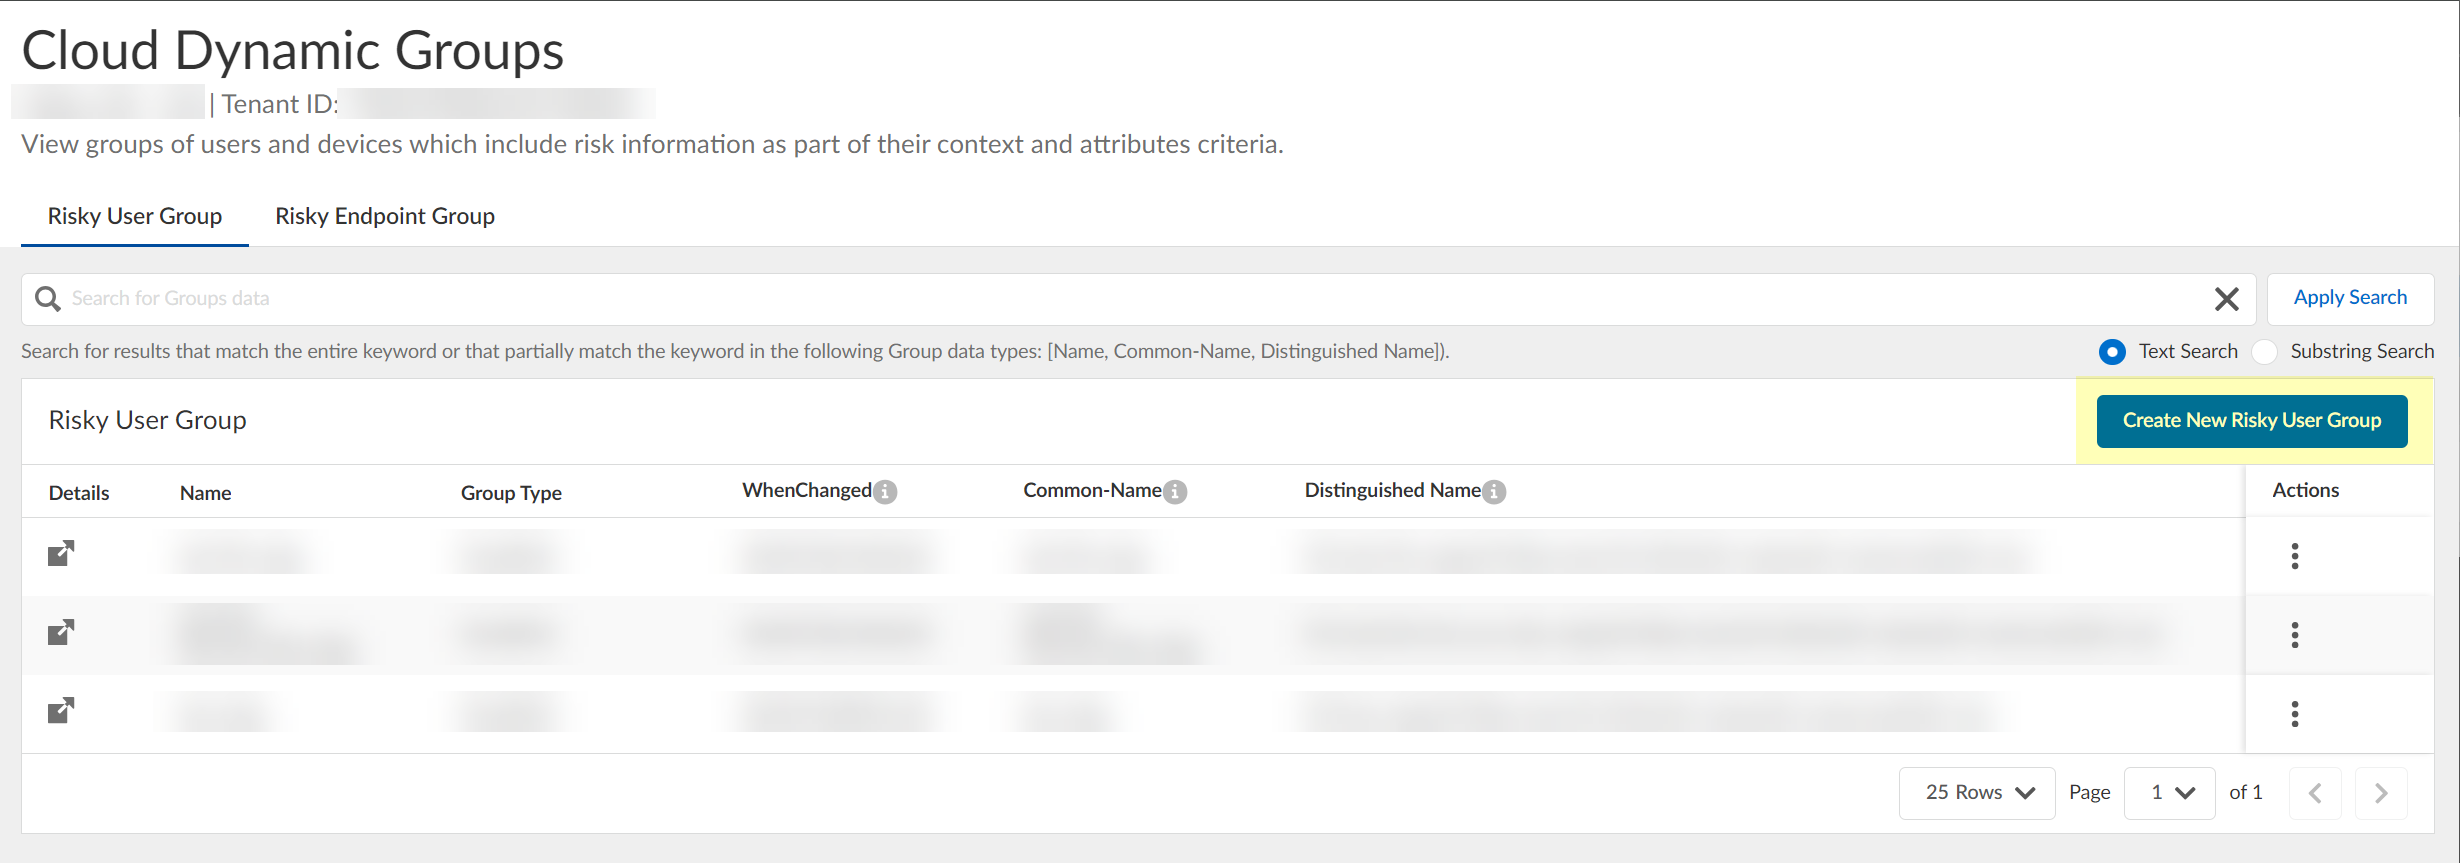Open details for the second group row

point(61,632)
